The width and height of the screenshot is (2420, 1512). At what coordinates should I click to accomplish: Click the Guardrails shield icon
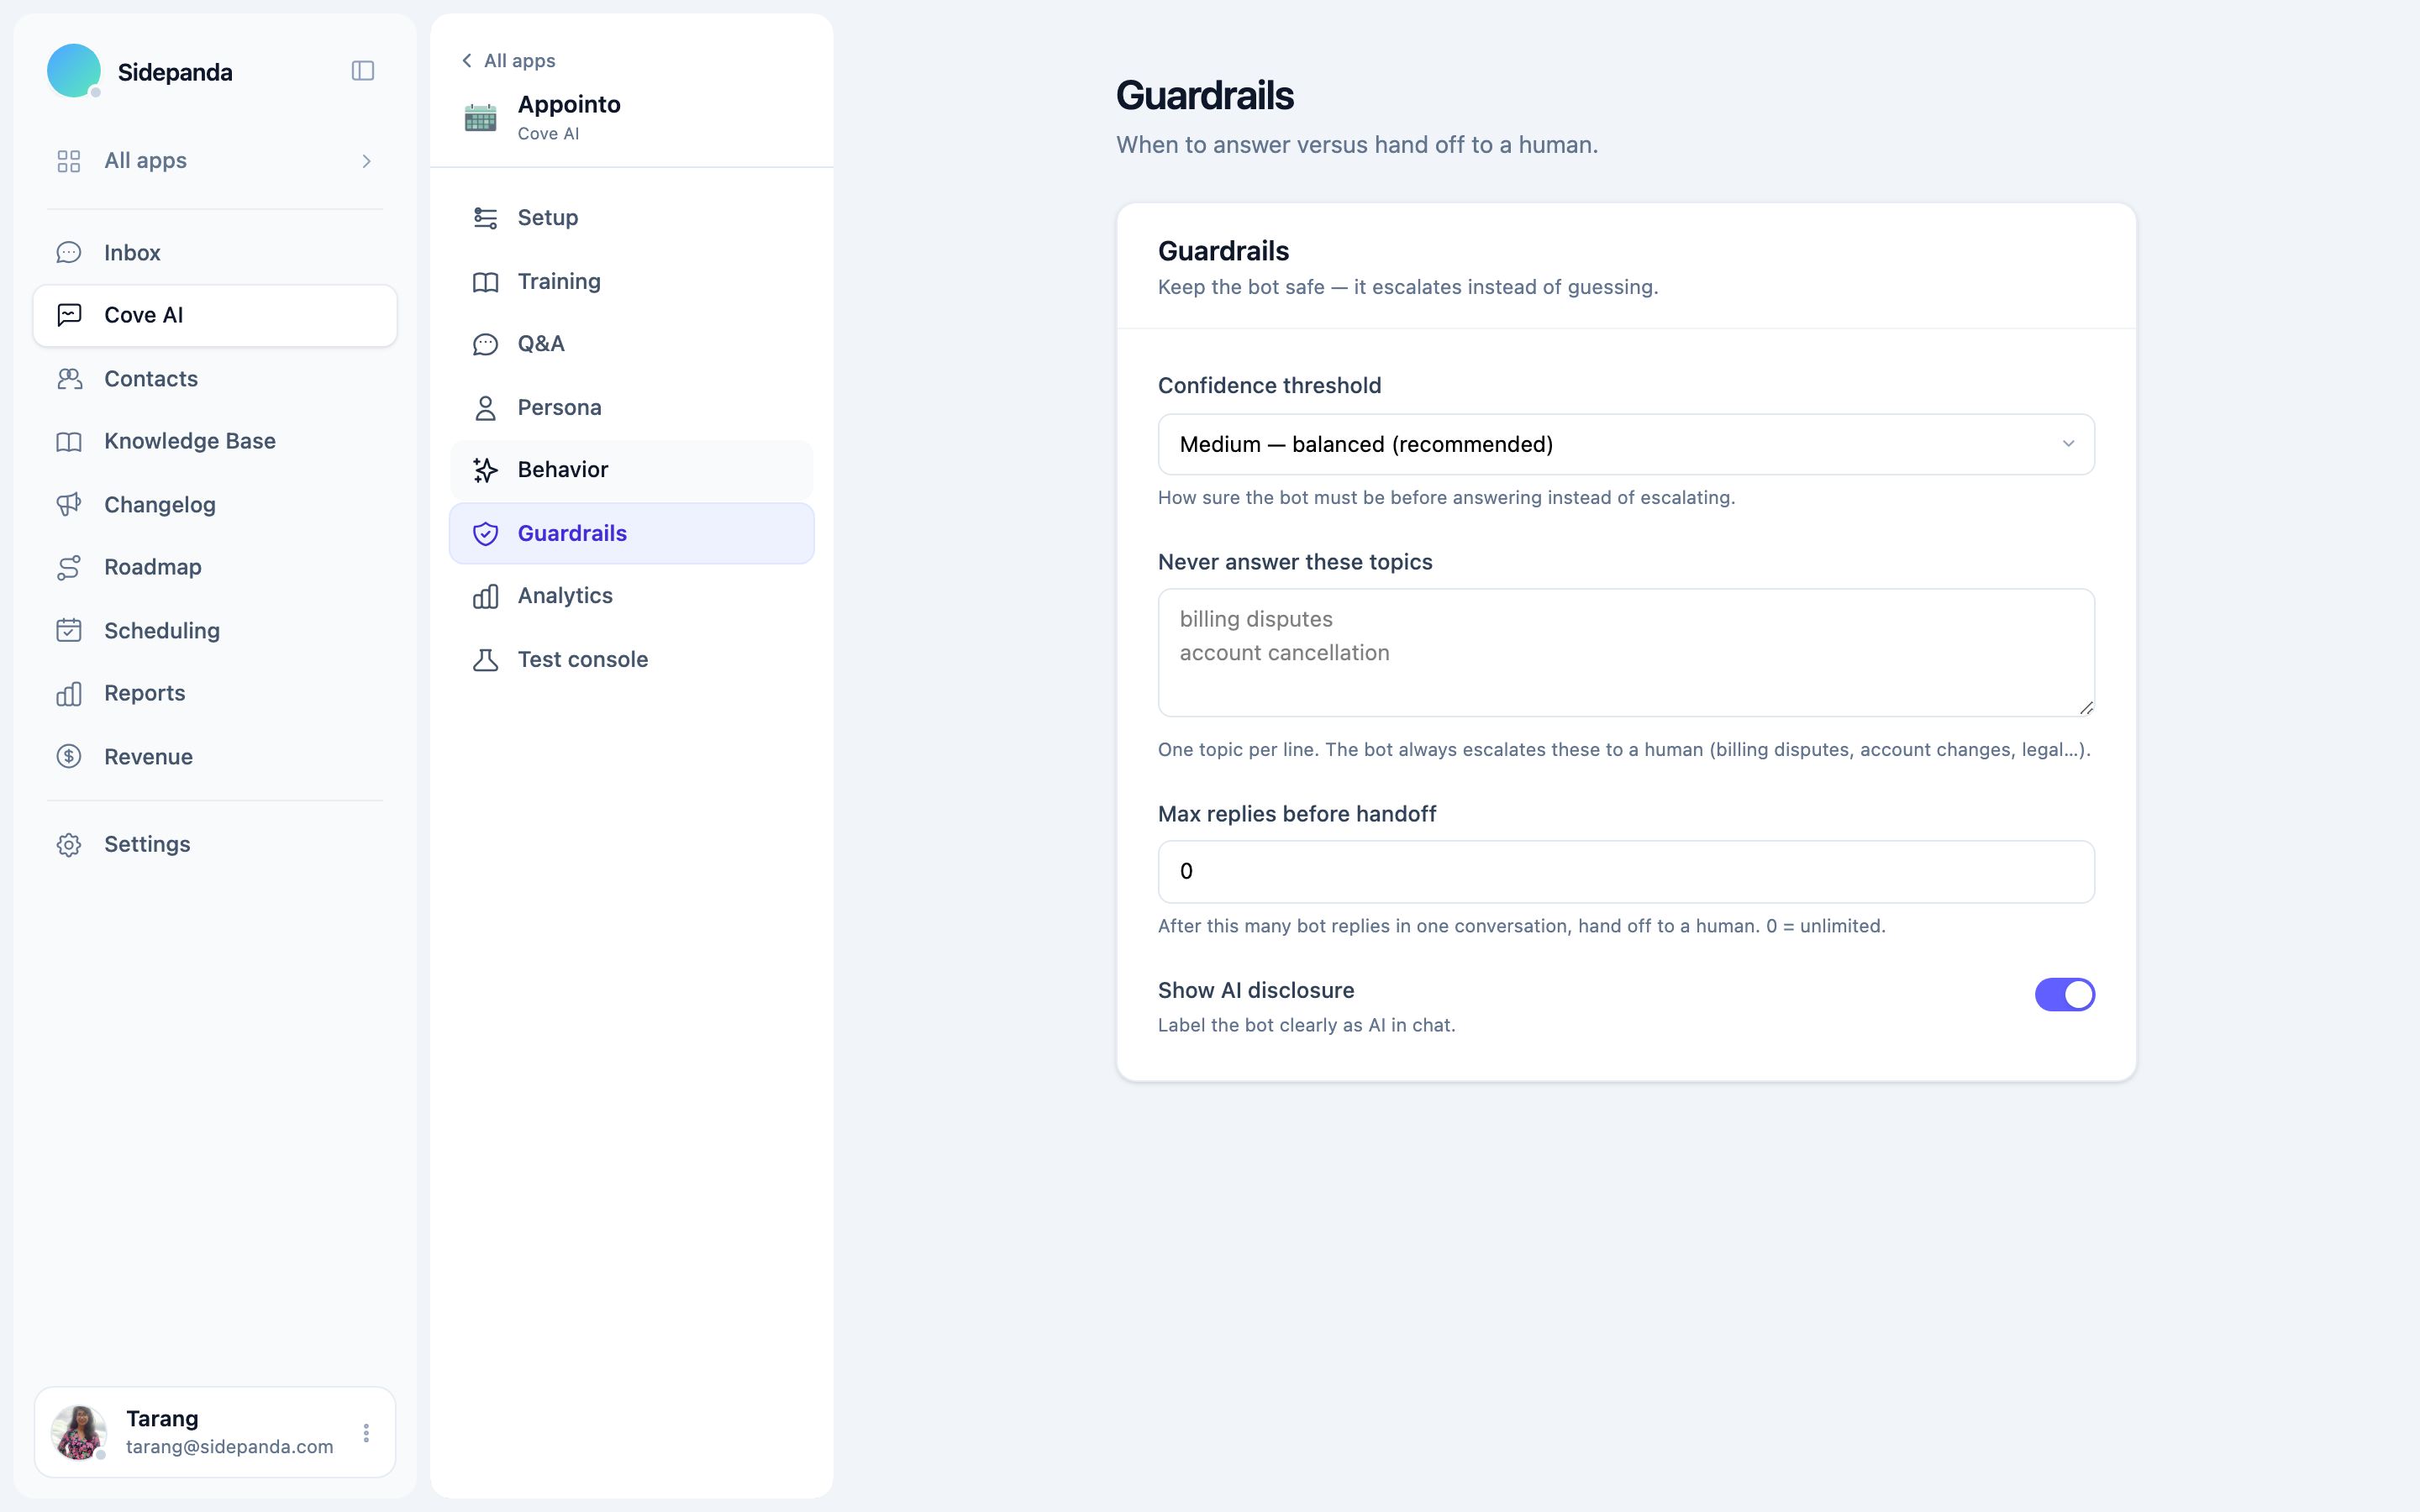click(485, 534)
